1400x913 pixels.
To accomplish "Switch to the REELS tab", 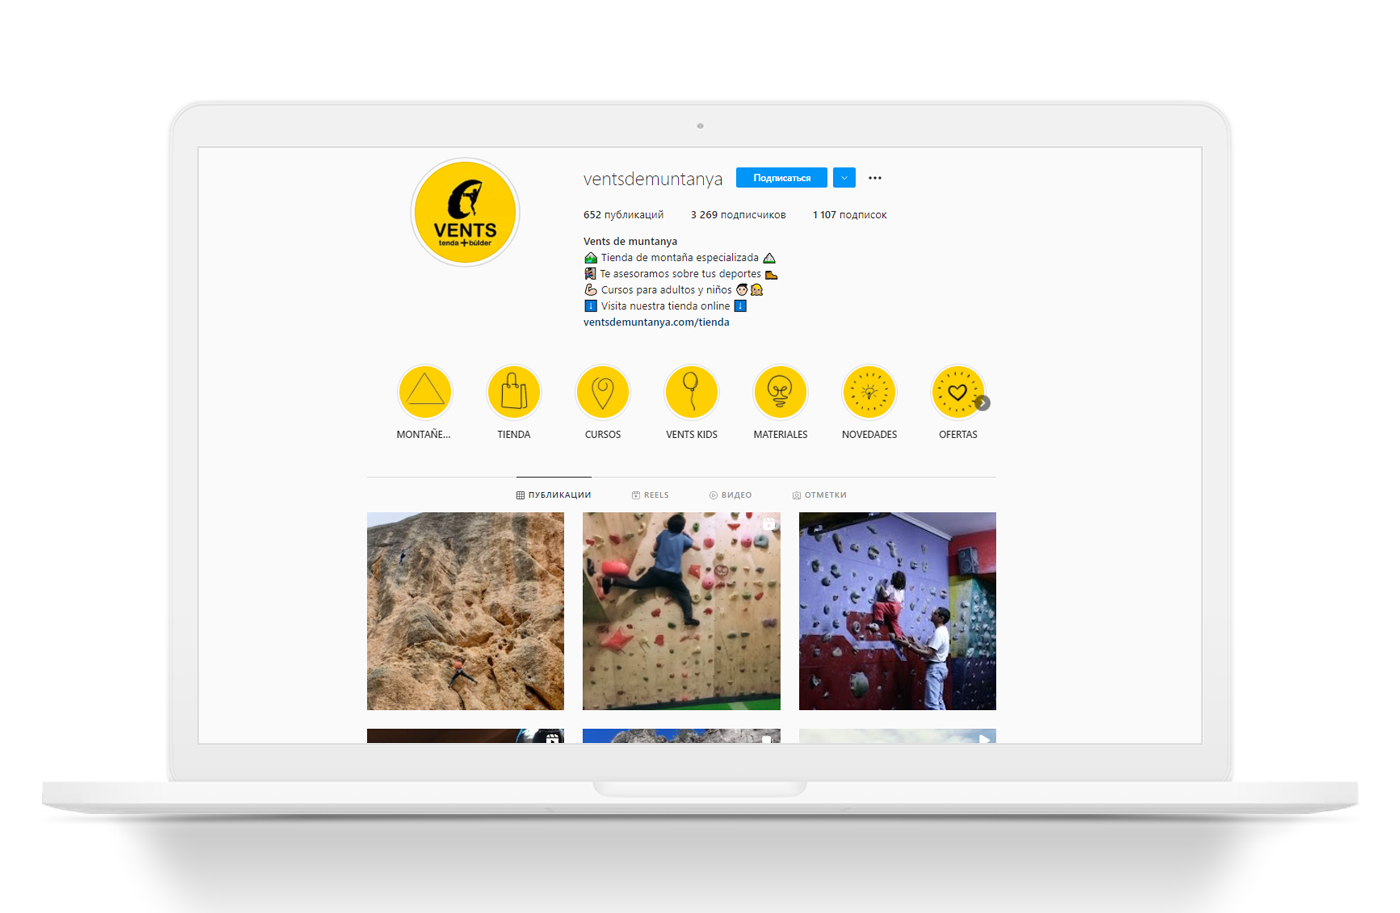I will (x=650, y=495).
